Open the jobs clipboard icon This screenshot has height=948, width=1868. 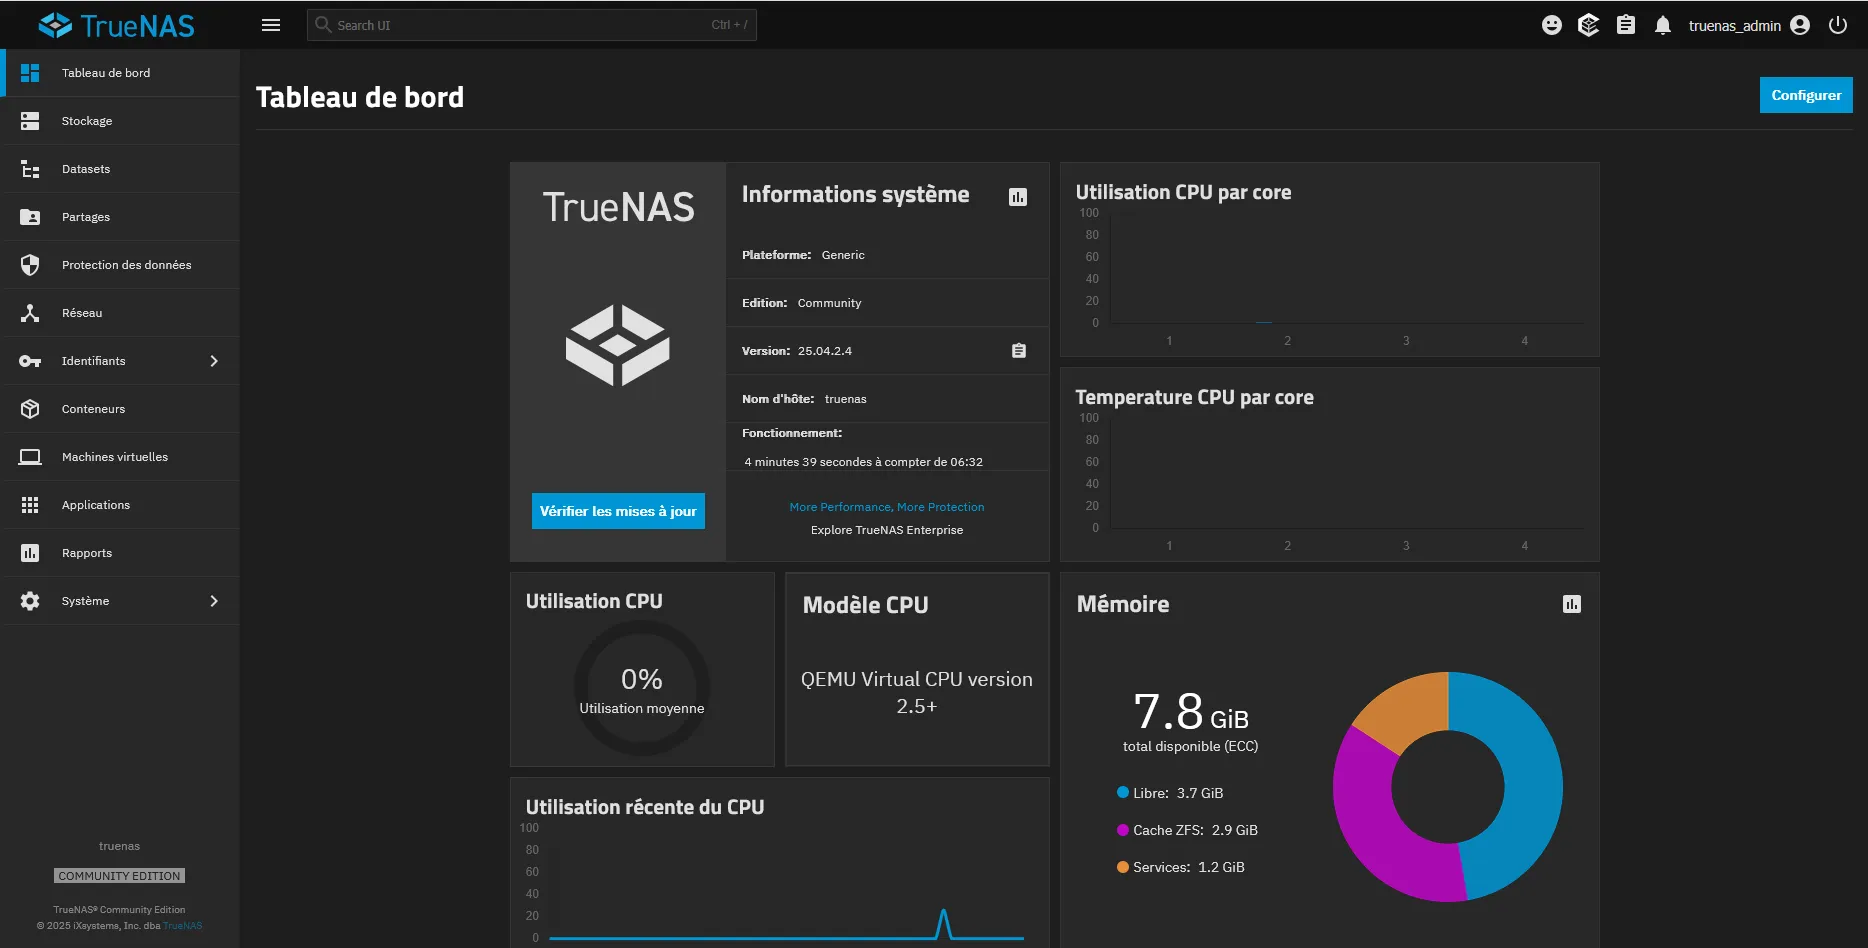point(1626,25)
